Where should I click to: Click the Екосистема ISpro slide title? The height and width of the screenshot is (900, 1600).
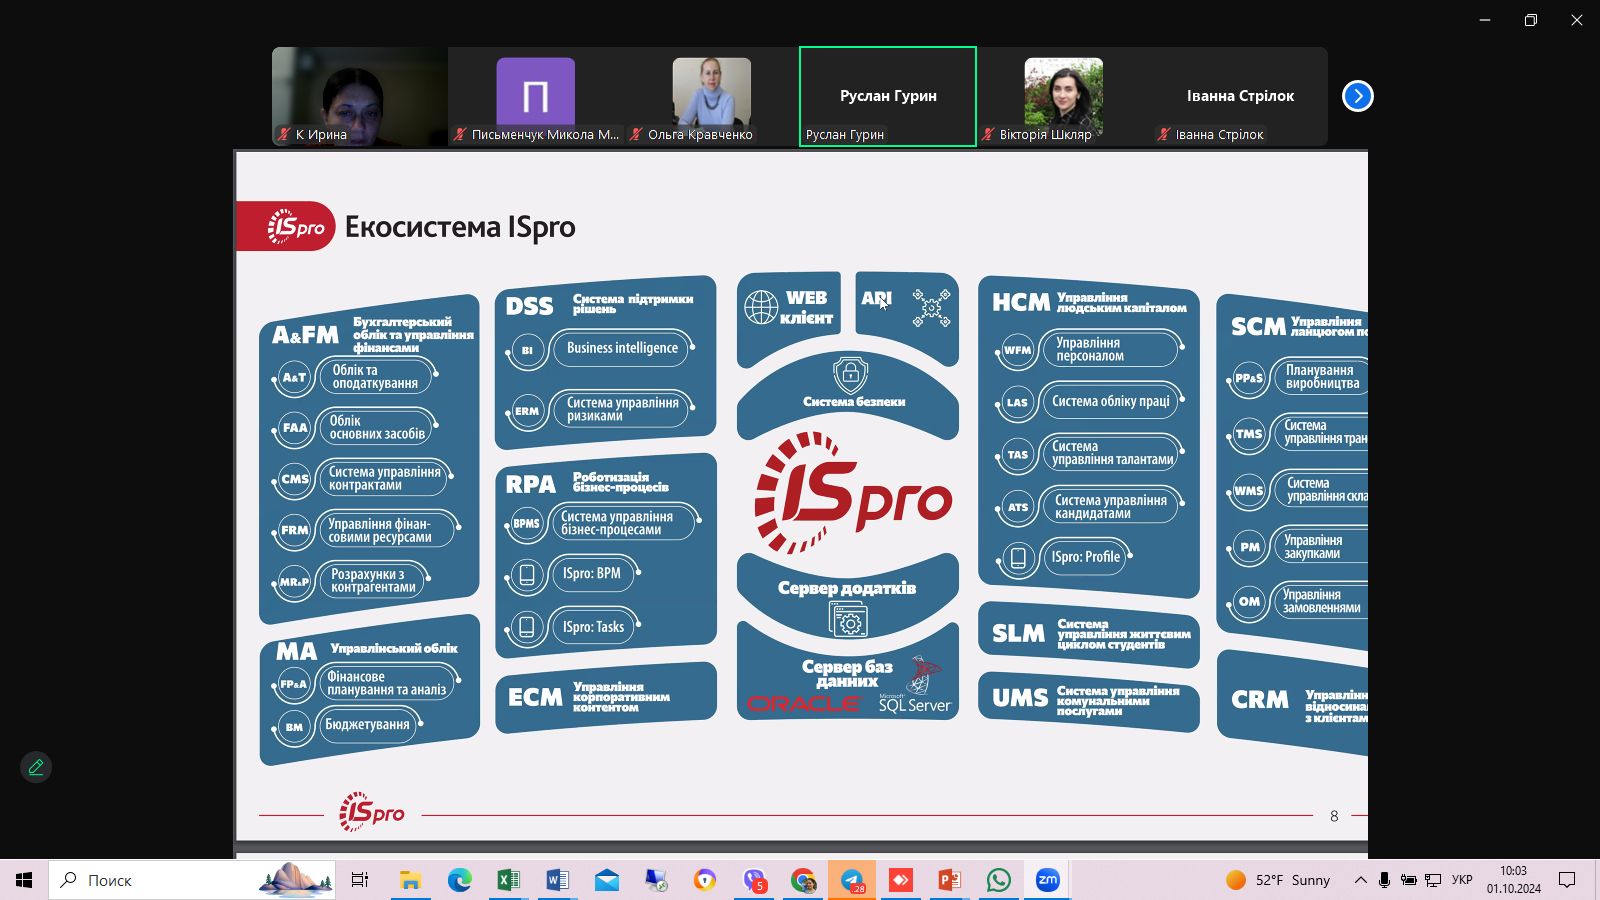(x=460, y=227)
